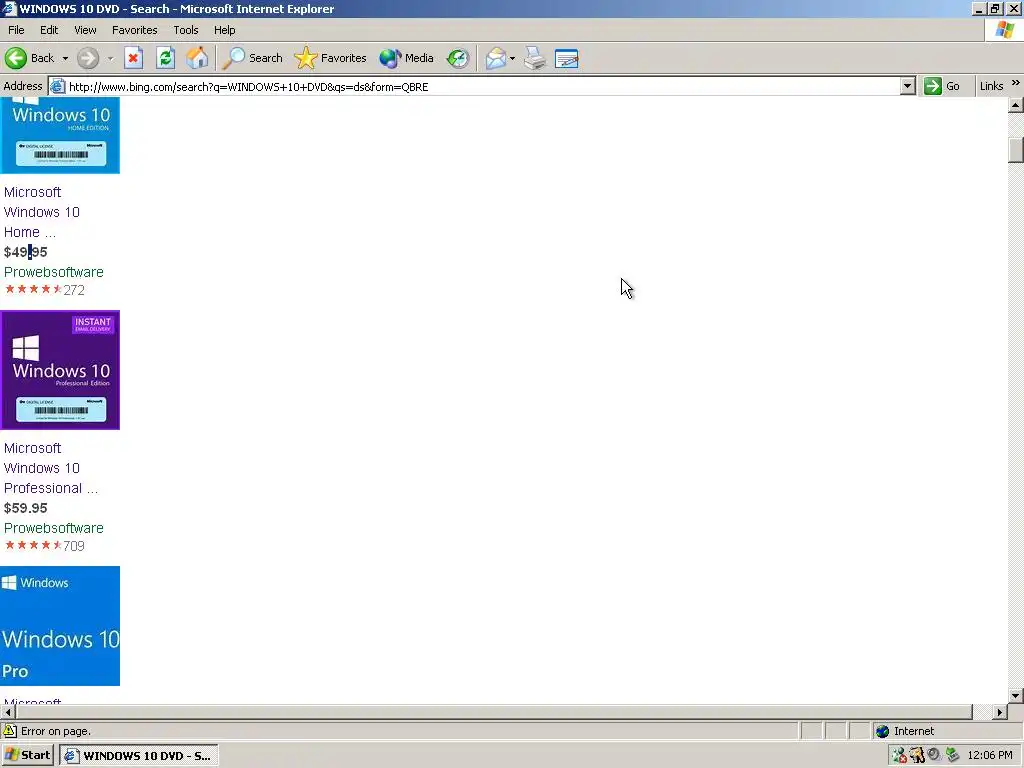Stop page loading with the red X icon
Image resolution: width=1024 pixels, height=768 pixels.
tap(133, 58)
